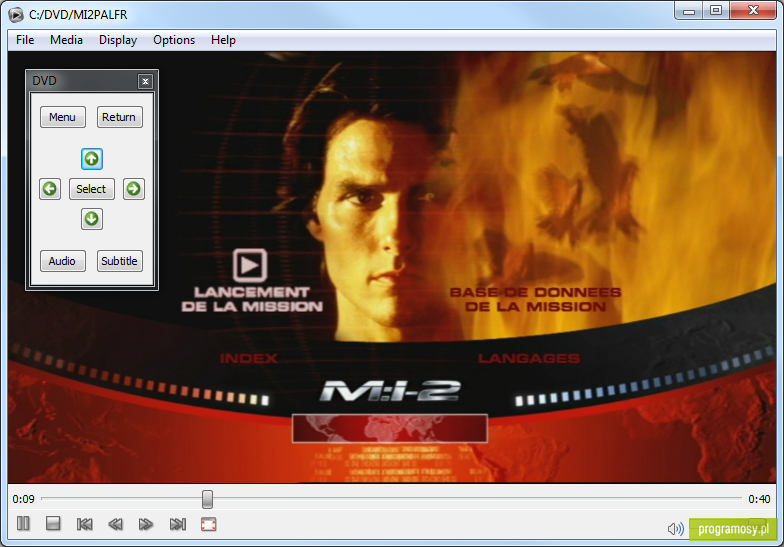Viewport: 784px width, 547px height.
Task: Navigate up with the DVD panel up arrow
Action: tap(92, 159)
